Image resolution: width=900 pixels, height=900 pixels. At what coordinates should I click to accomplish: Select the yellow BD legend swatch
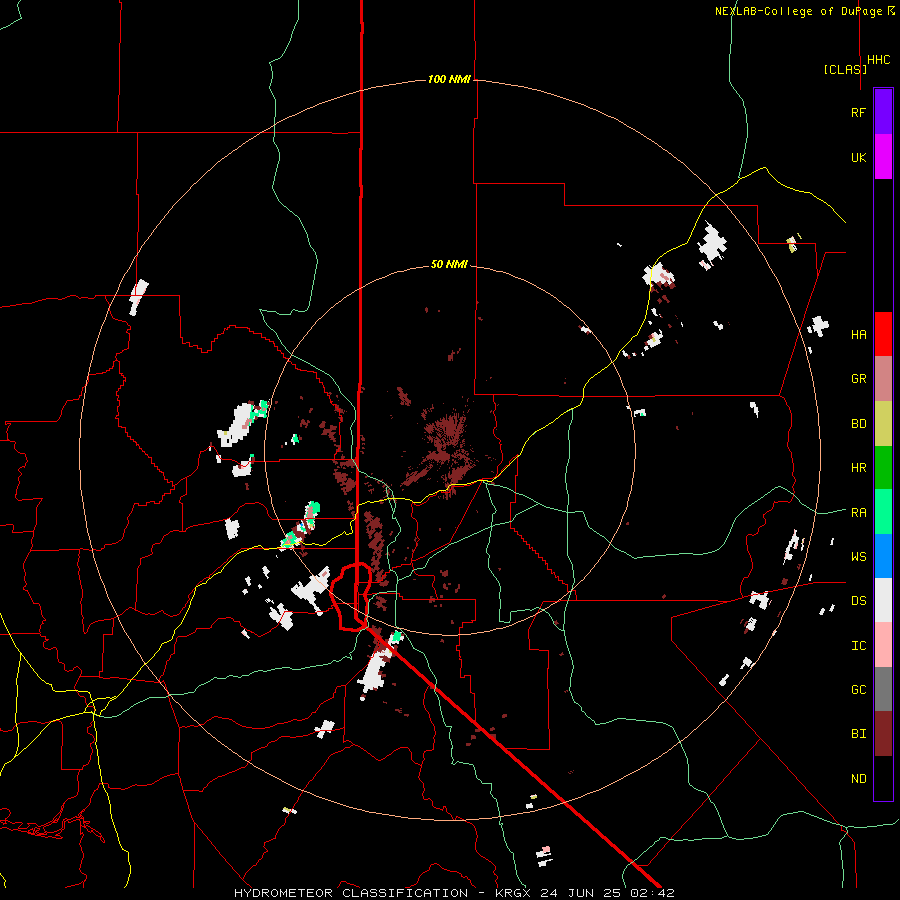(883, 424)
